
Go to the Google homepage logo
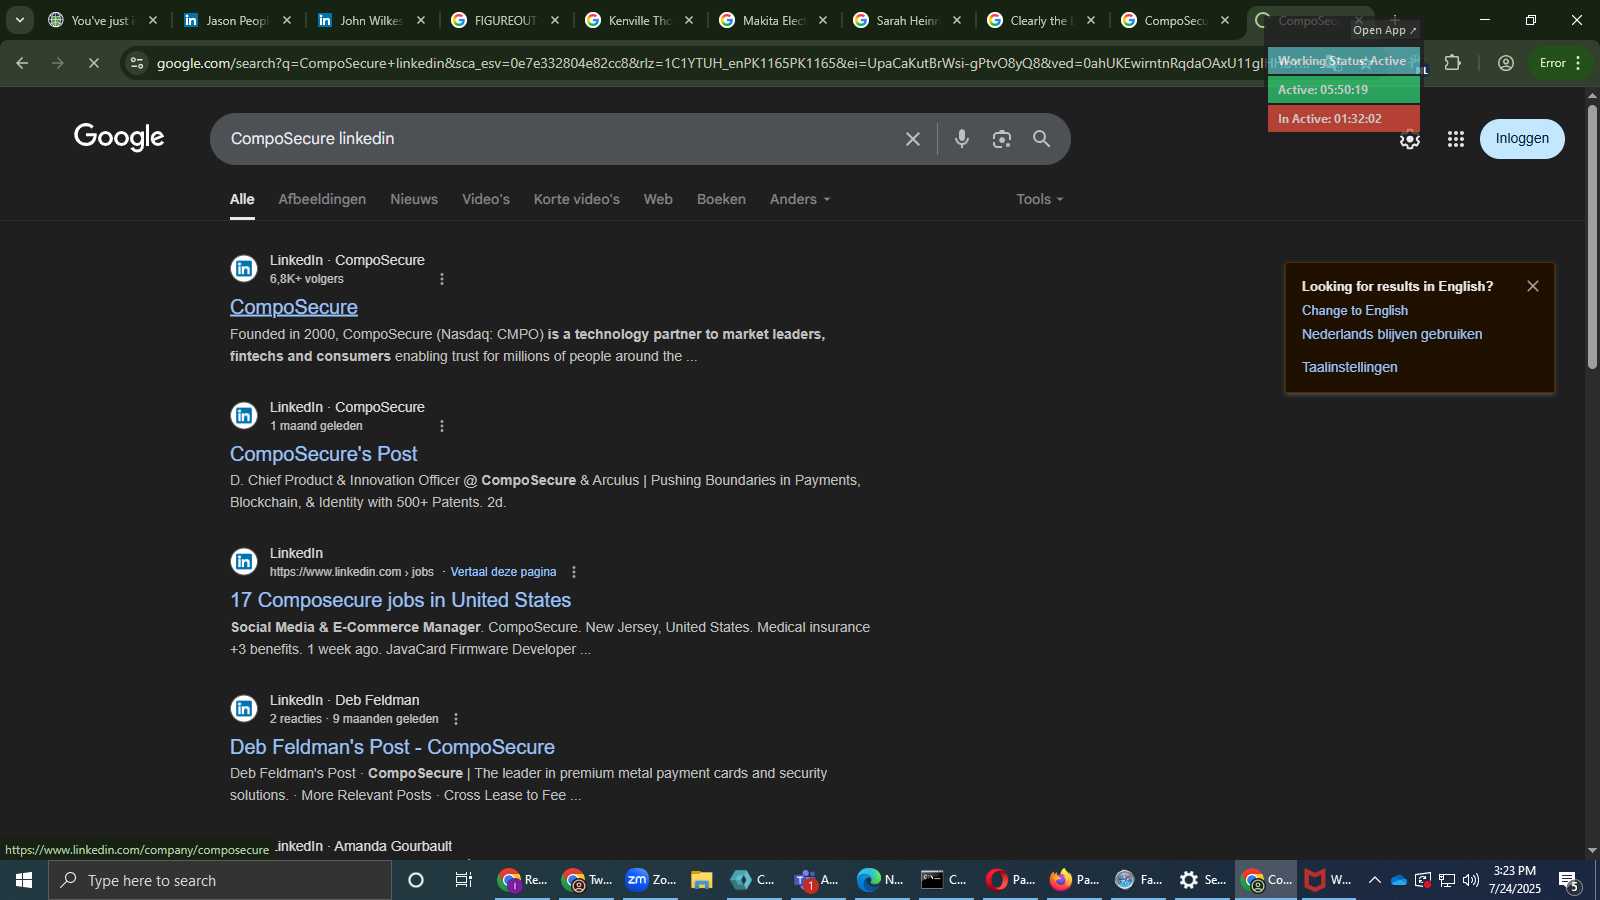click(119, 138)
